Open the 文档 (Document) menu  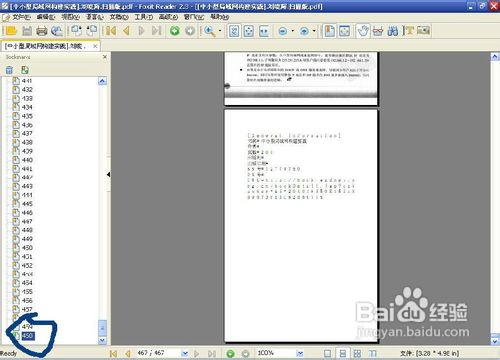click(119, 17)
